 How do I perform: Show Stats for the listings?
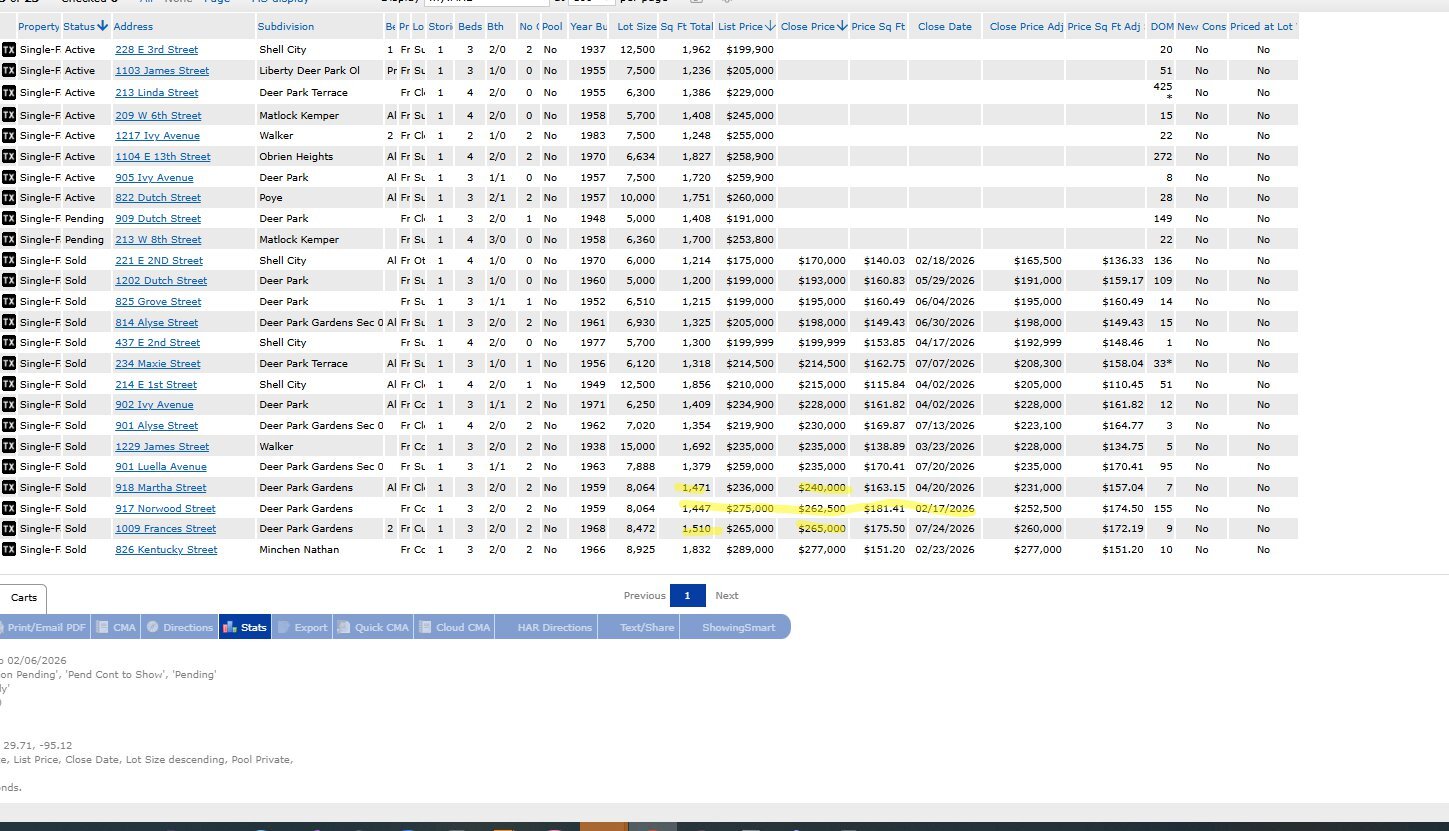[245, 627]
